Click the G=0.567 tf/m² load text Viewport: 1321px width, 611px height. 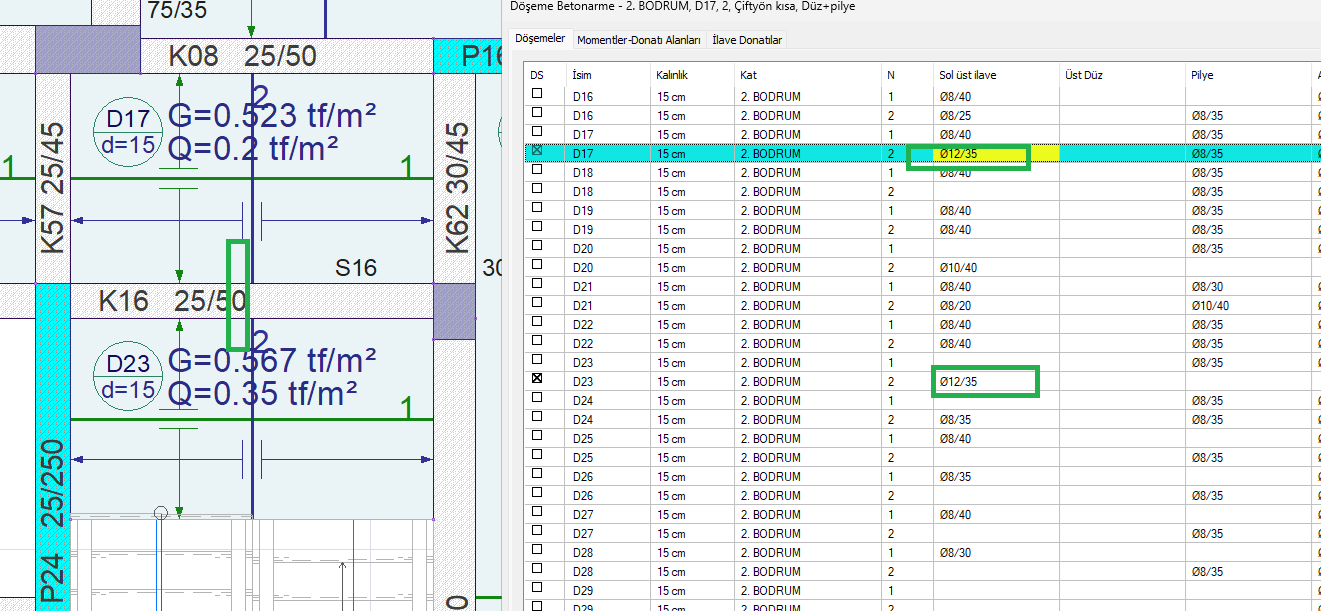click(271, 359)
